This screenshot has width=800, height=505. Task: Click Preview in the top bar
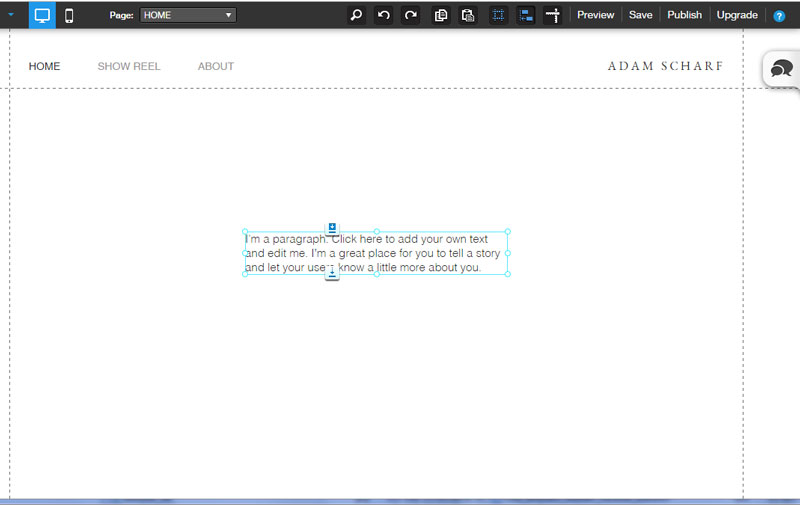coord(595,15)
